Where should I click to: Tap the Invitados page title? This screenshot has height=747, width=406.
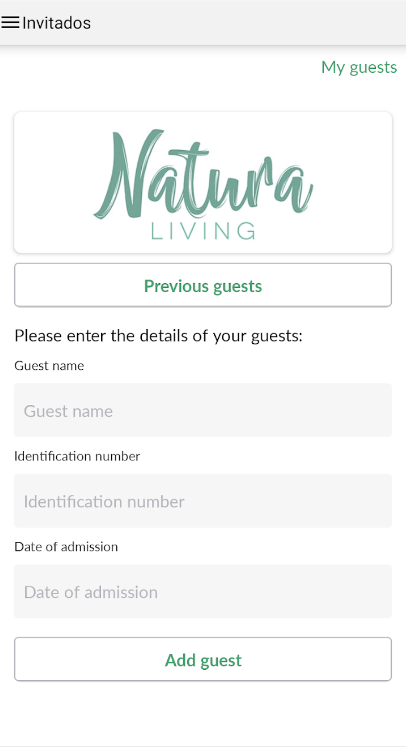click(56, 23)
